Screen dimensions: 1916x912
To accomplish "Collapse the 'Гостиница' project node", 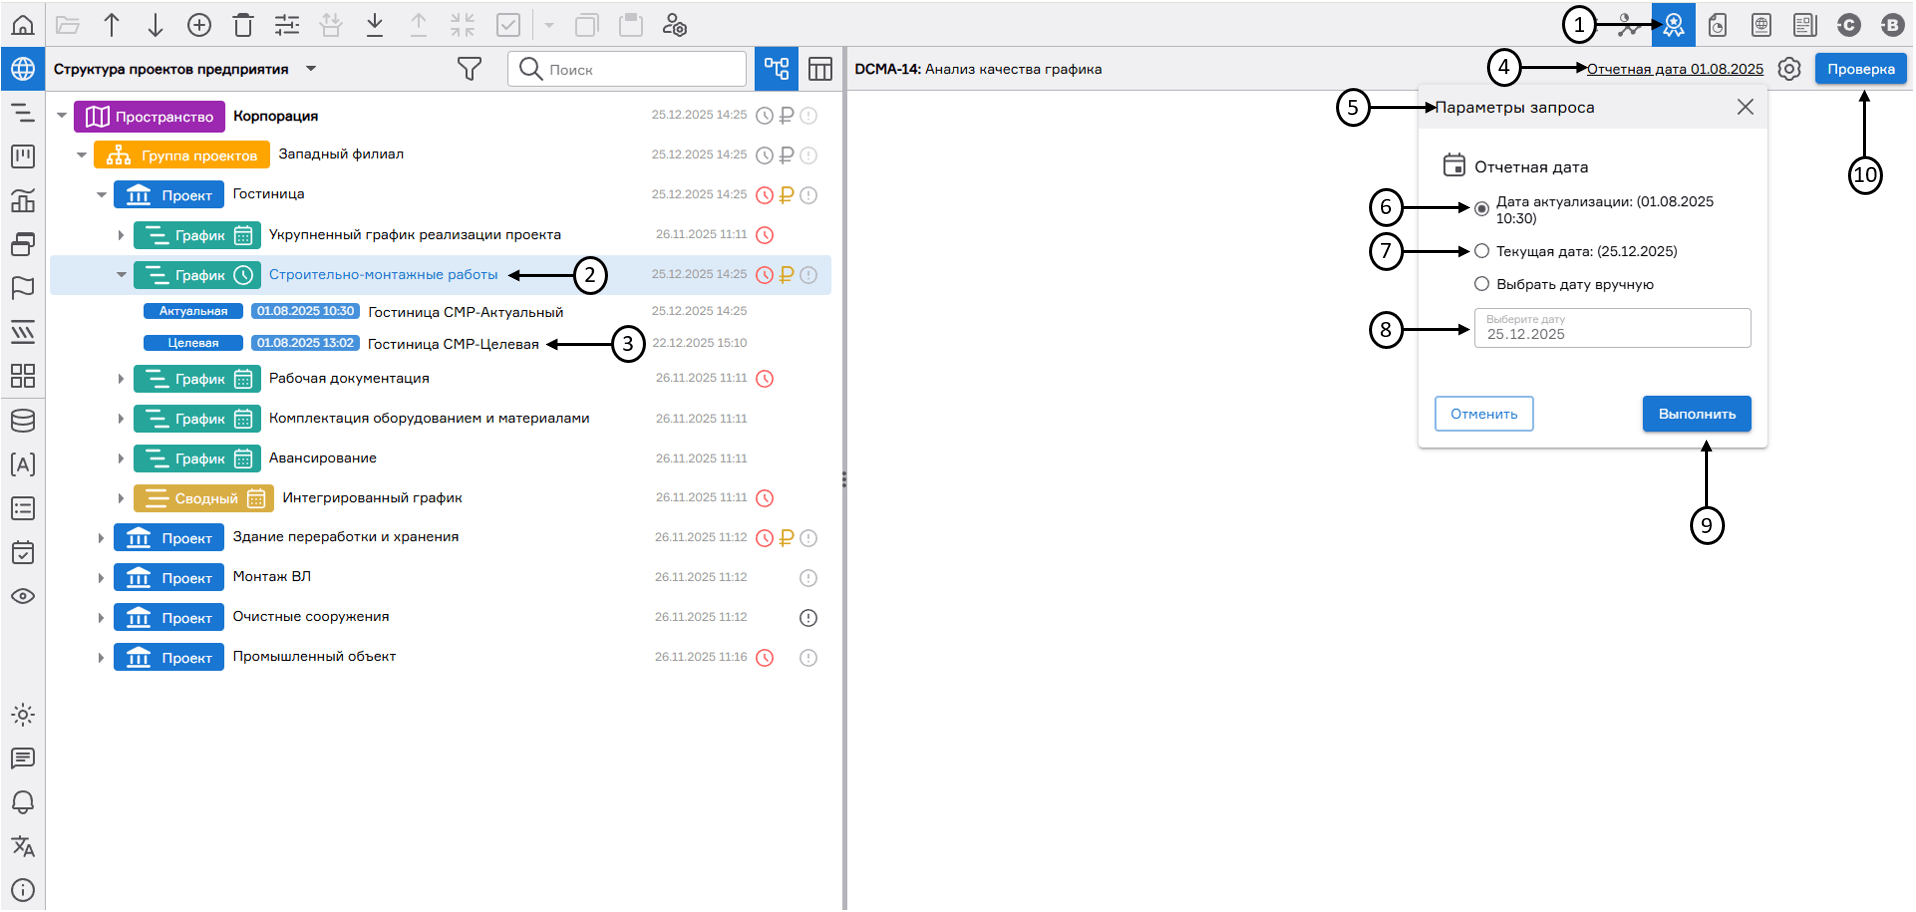I will (101, 195).
